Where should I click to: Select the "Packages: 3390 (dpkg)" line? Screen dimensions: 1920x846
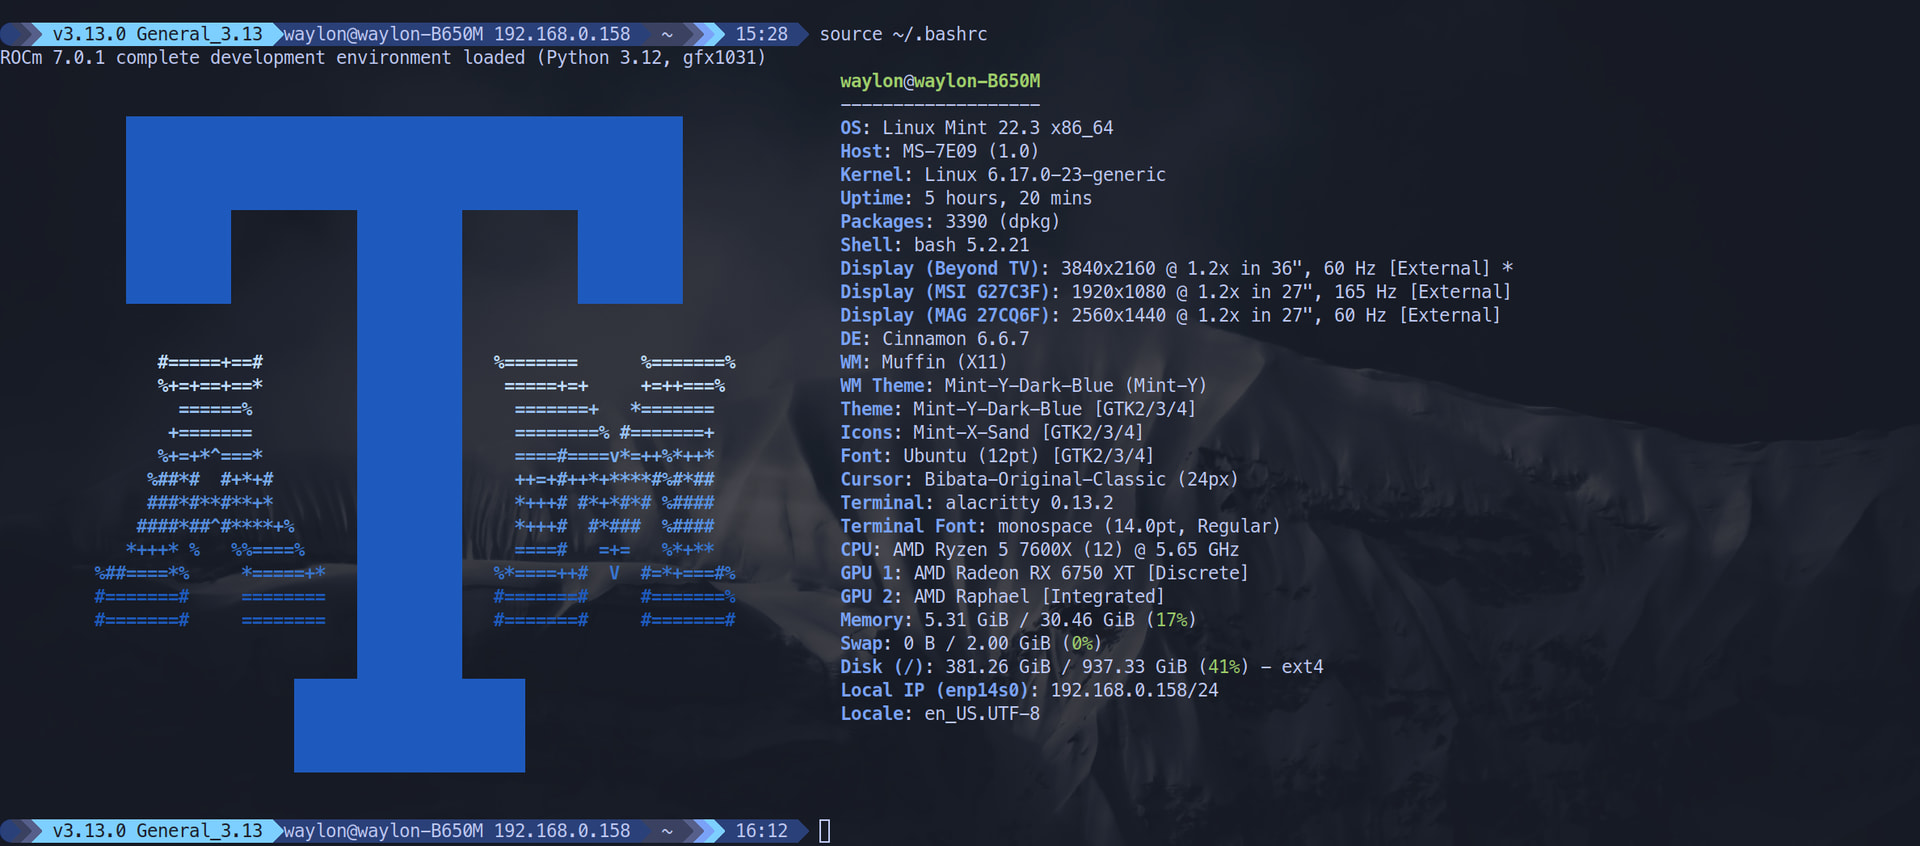coord(949,222)
